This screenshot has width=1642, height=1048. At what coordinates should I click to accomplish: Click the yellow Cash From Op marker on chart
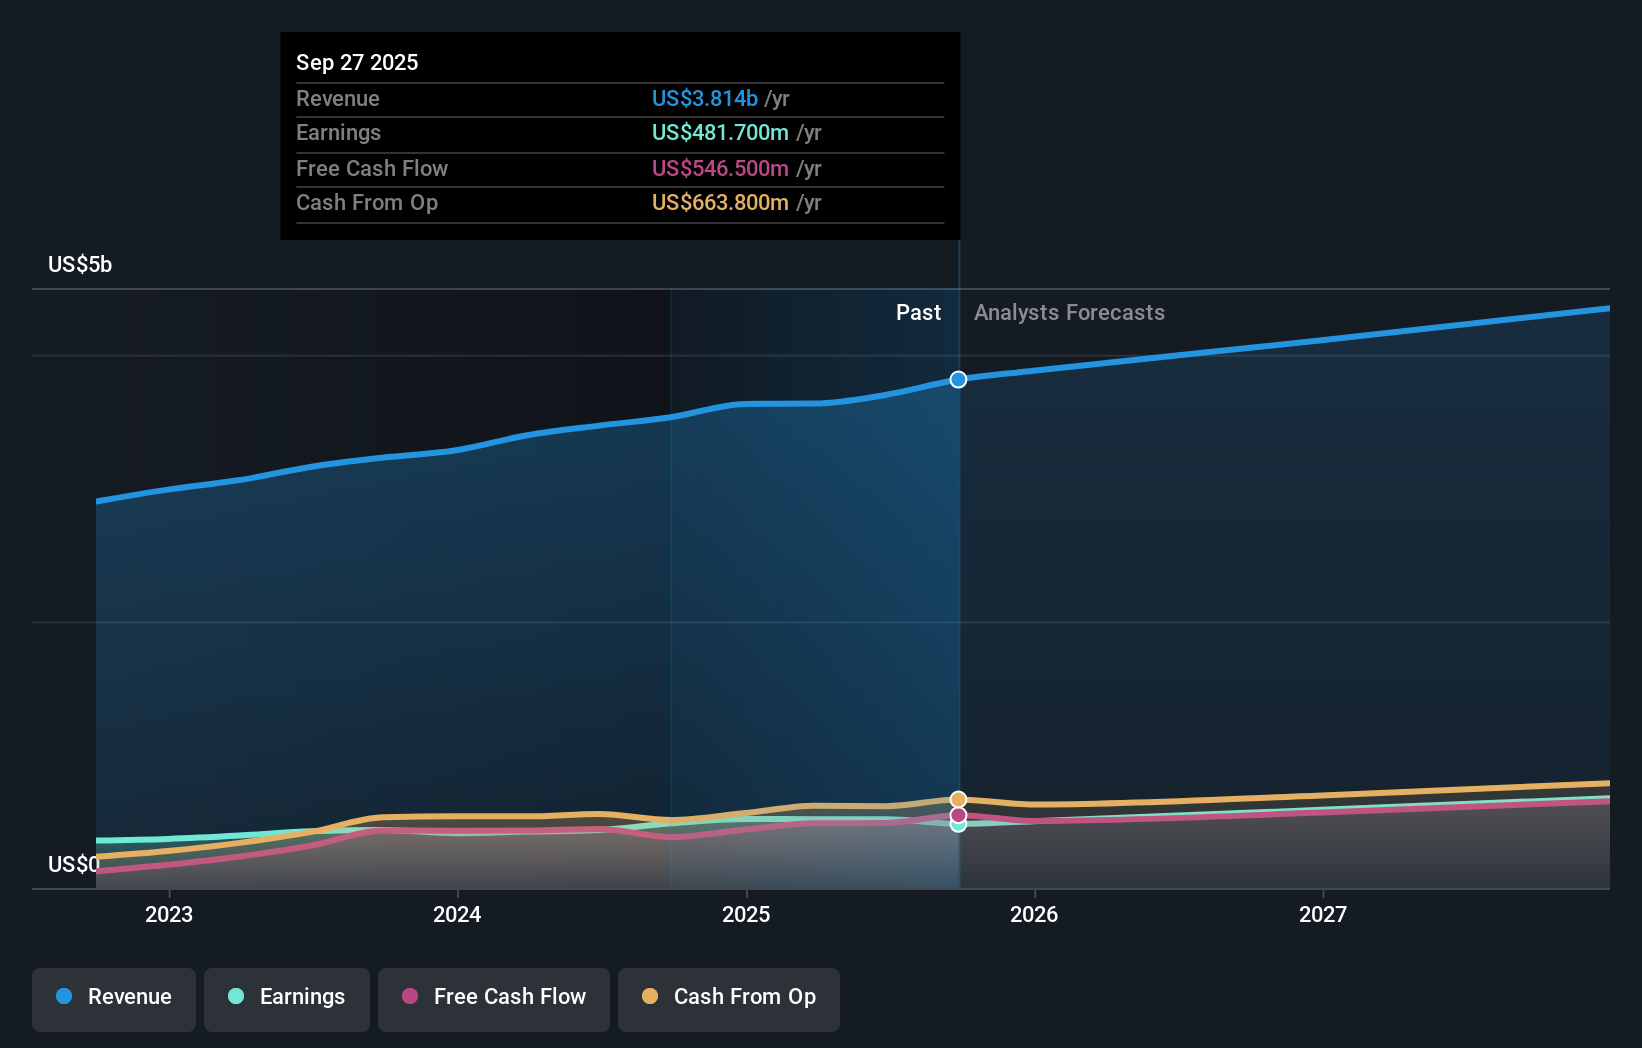point(957,799)
